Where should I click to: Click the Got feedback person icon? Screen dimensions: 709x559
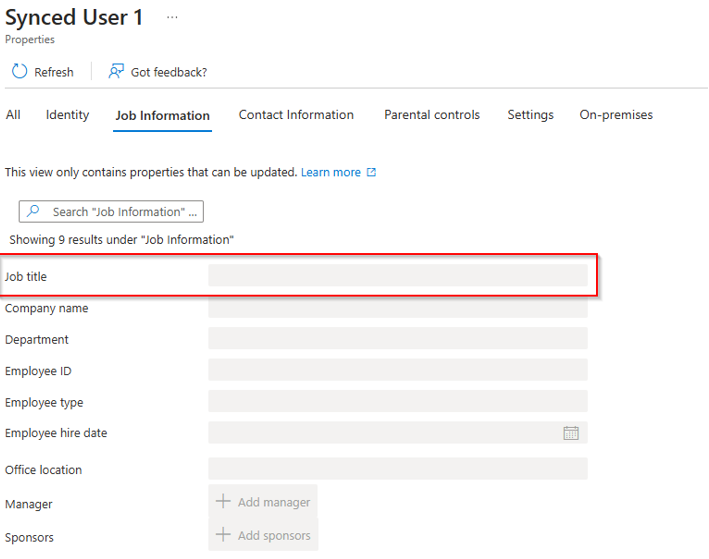click(116, 72)
